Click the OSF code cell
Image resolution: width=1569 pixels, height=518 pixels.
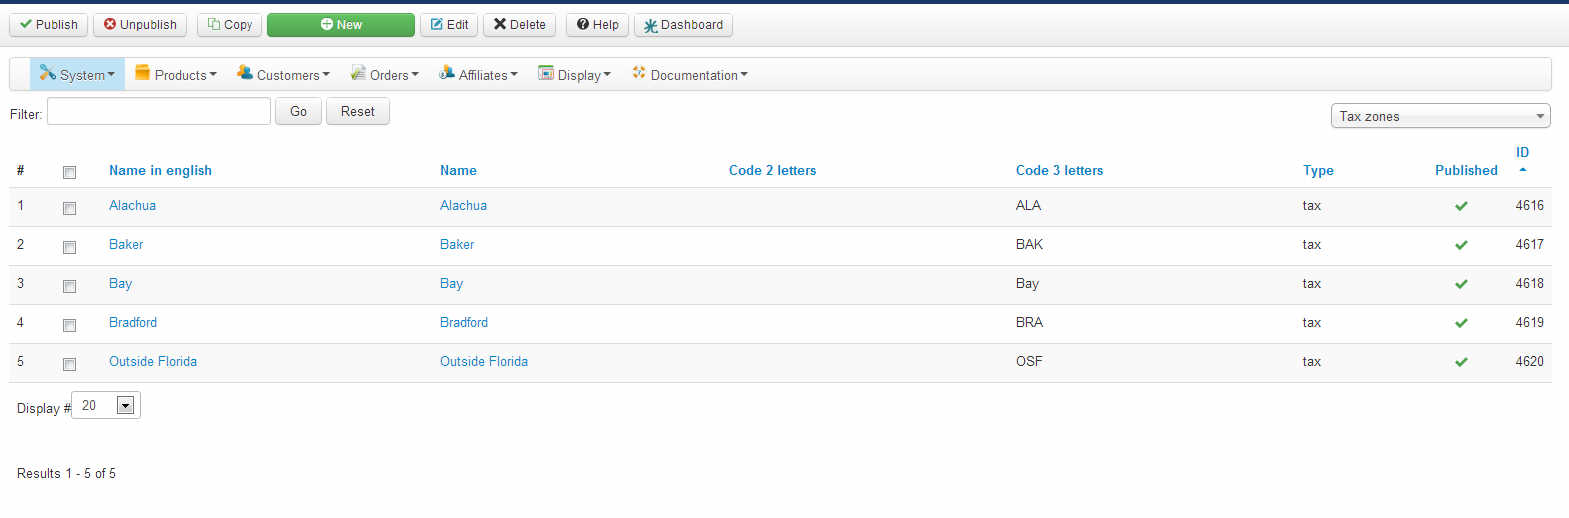point(1029,361)
